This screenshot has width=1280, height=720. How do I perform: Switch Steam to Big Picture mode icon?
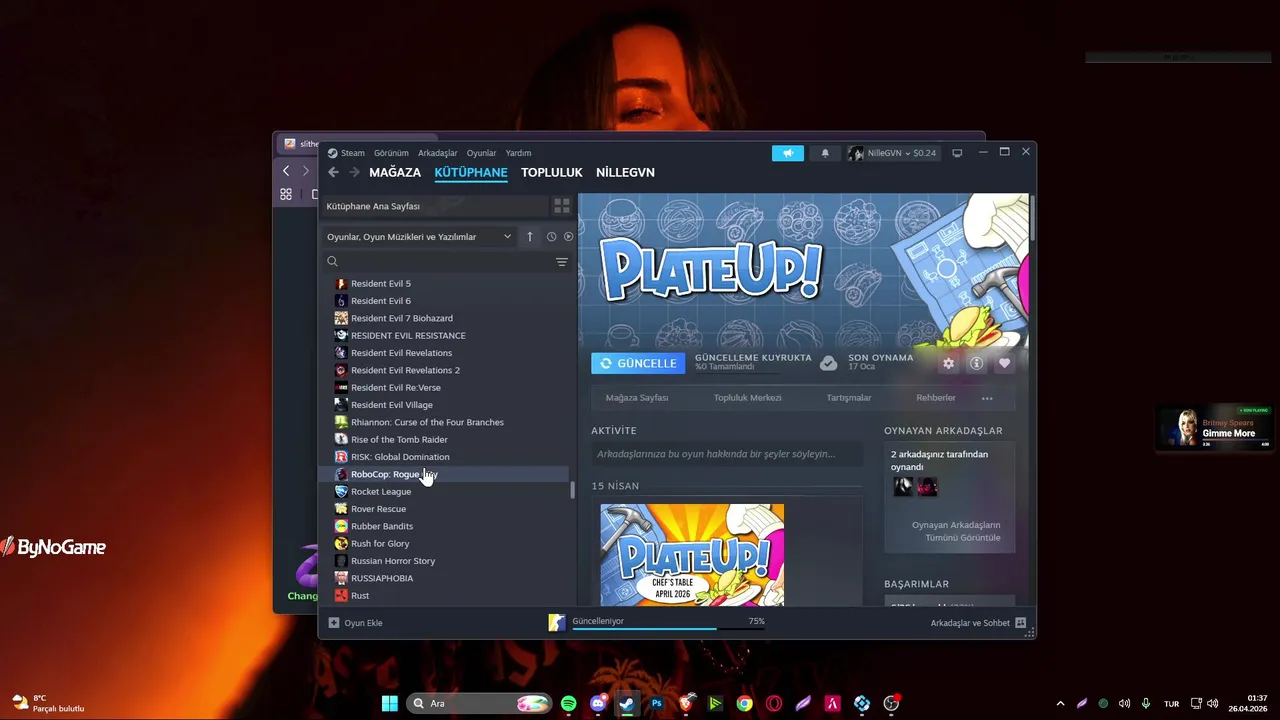tap(957, 153)
